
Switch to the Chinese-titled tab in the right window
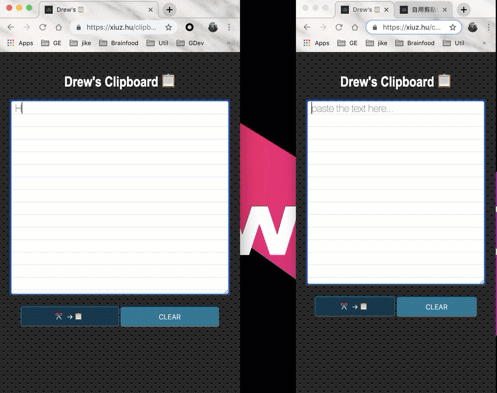(423, 10)
